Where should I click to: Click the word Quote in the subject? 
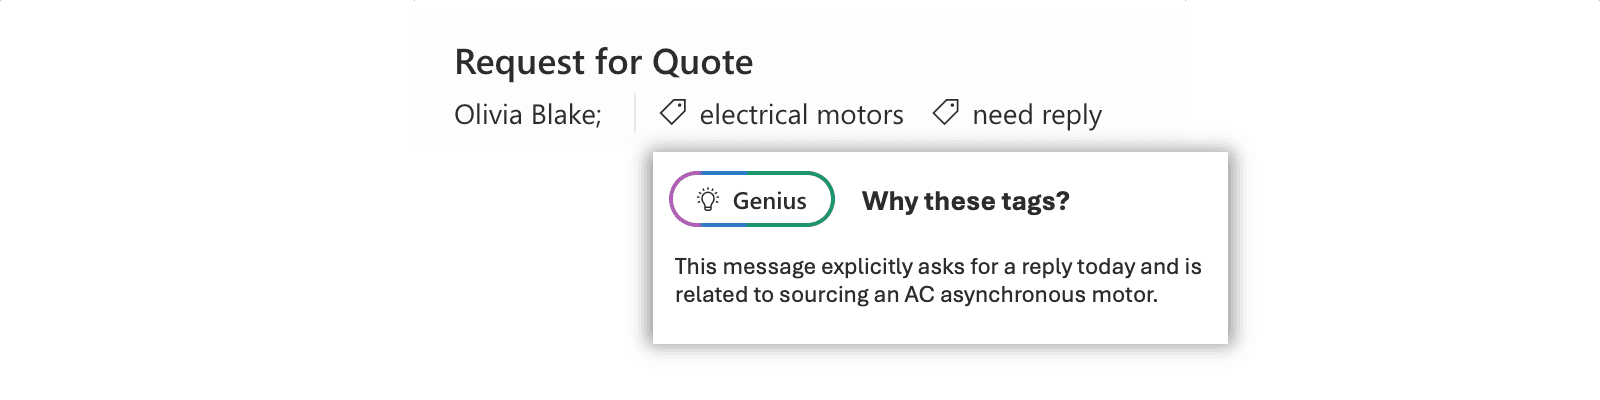702,62
